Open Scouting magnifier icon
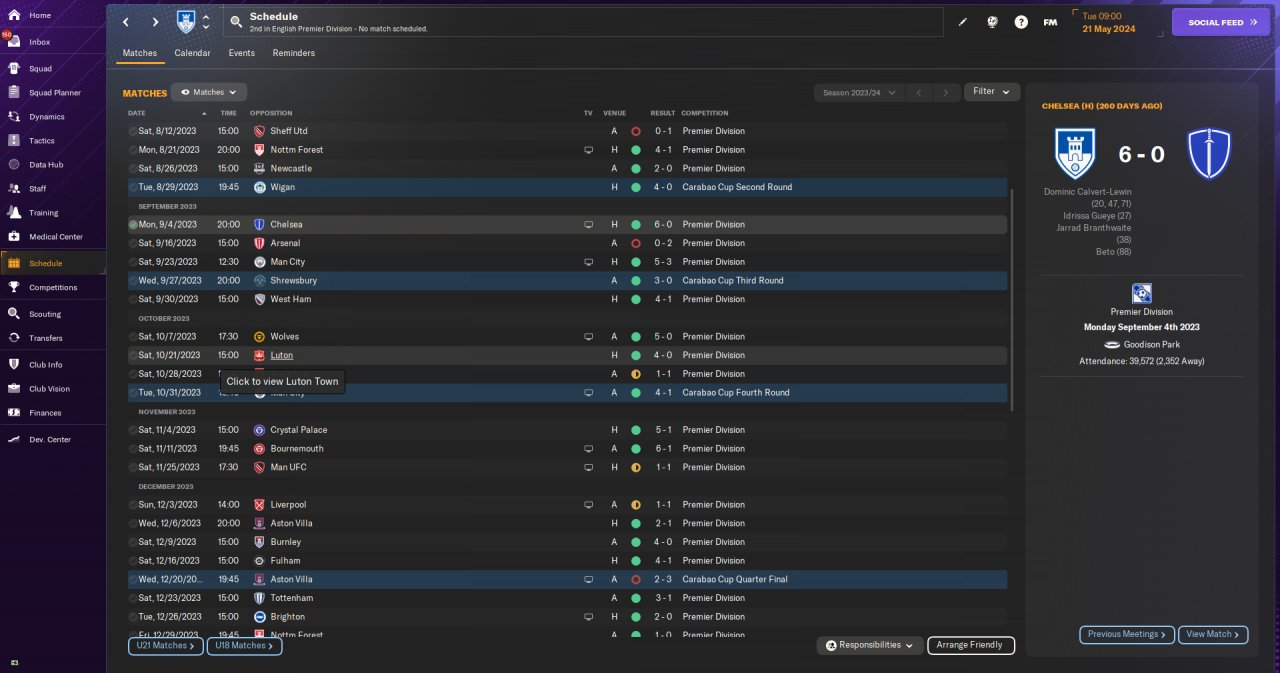 (x=14, y=314)
